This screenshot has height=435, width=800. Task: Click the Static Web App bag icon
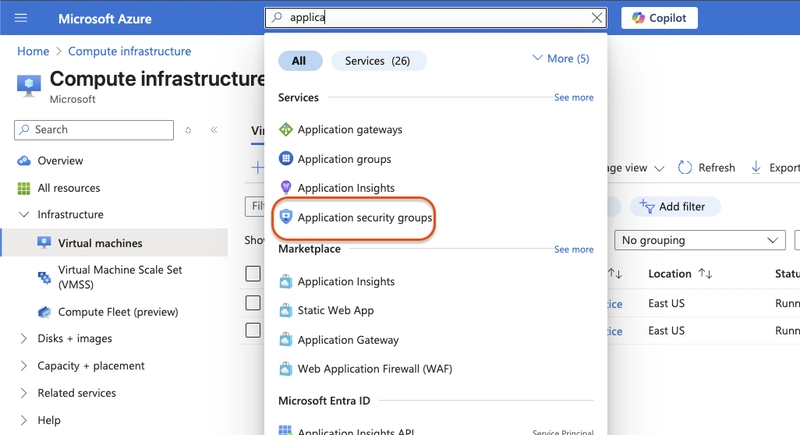pyautogui.click(x=286, y=310)
